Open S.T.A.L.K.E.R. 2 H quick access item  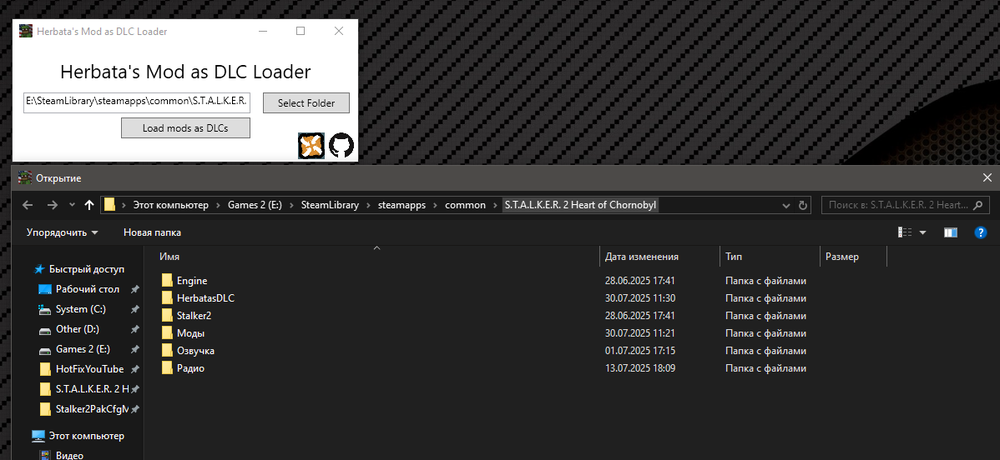click(x=91, y=389)
